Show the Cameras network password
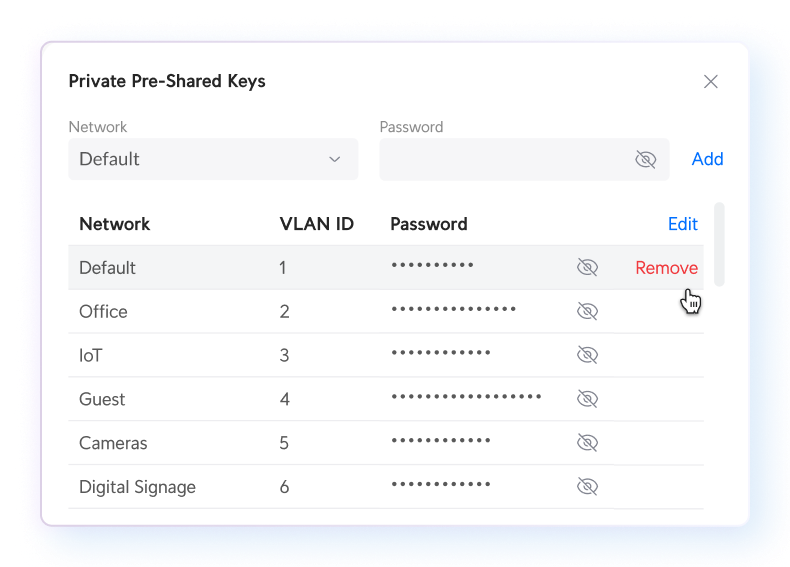This screenshot has width=790, height=567. [x=587, y=443]
